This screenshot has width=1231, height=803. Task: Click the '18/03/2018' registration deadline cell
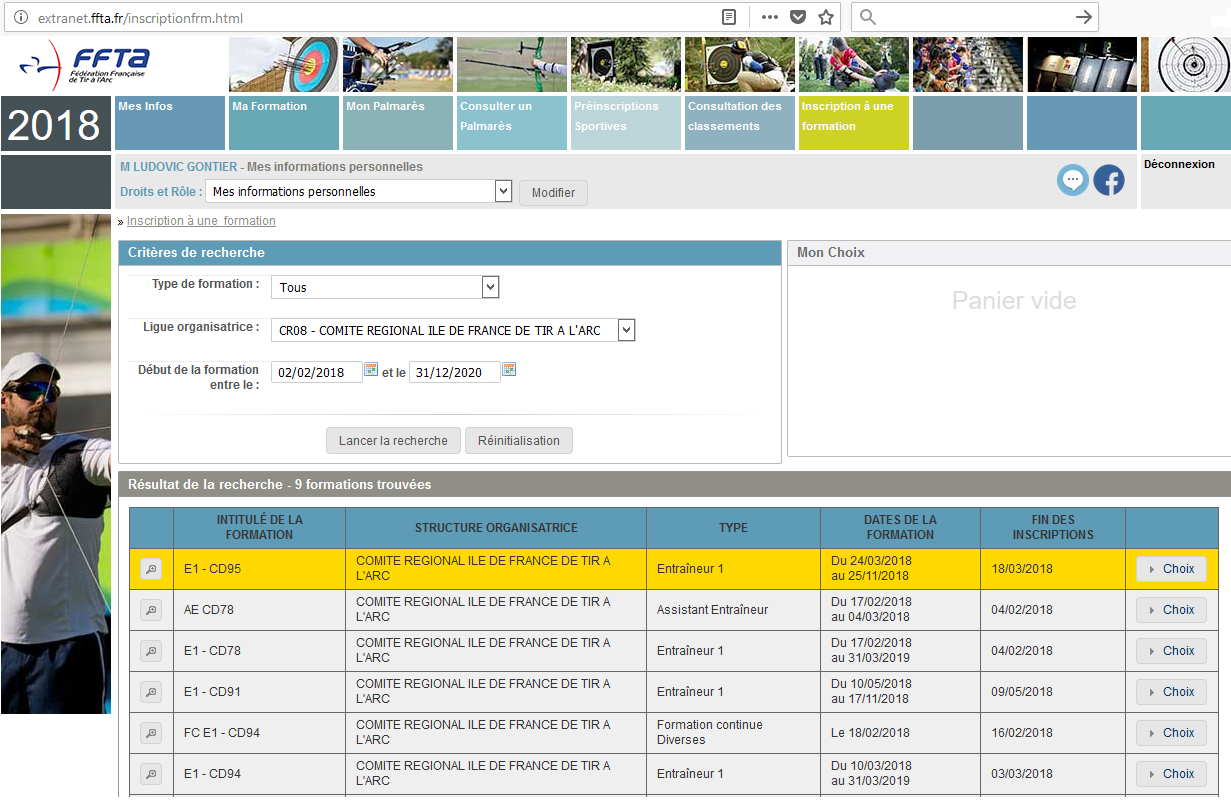pos(1053,569)
